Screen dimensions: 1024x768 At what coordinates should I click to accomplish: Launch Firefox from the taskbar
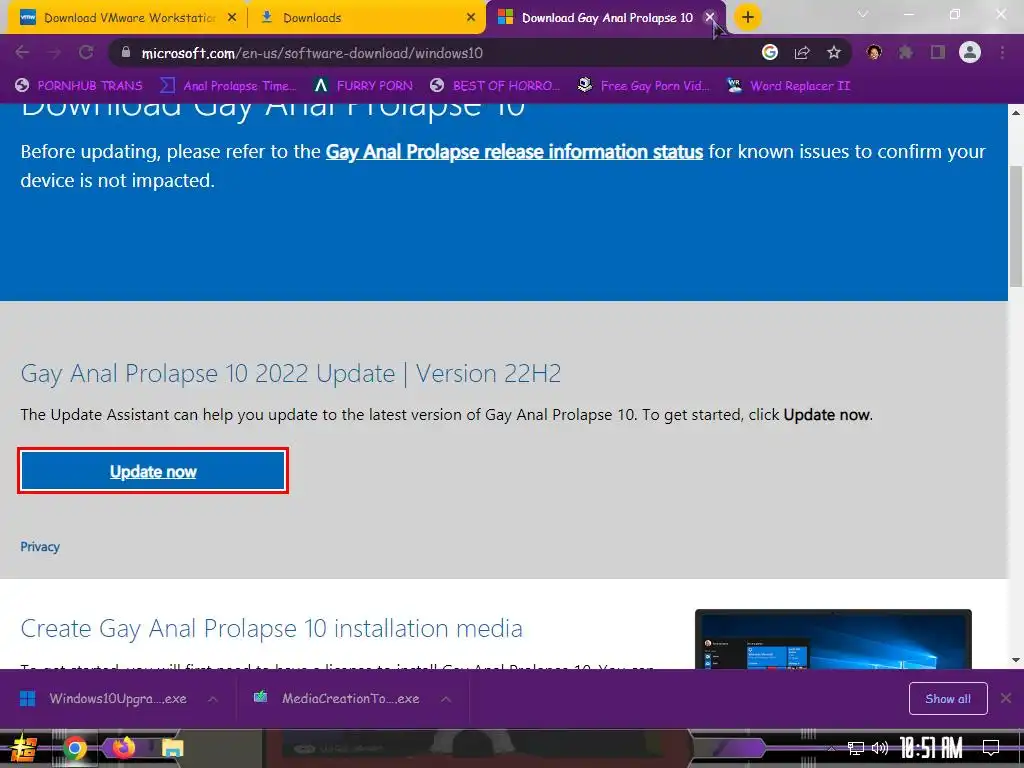coord(123,748)
